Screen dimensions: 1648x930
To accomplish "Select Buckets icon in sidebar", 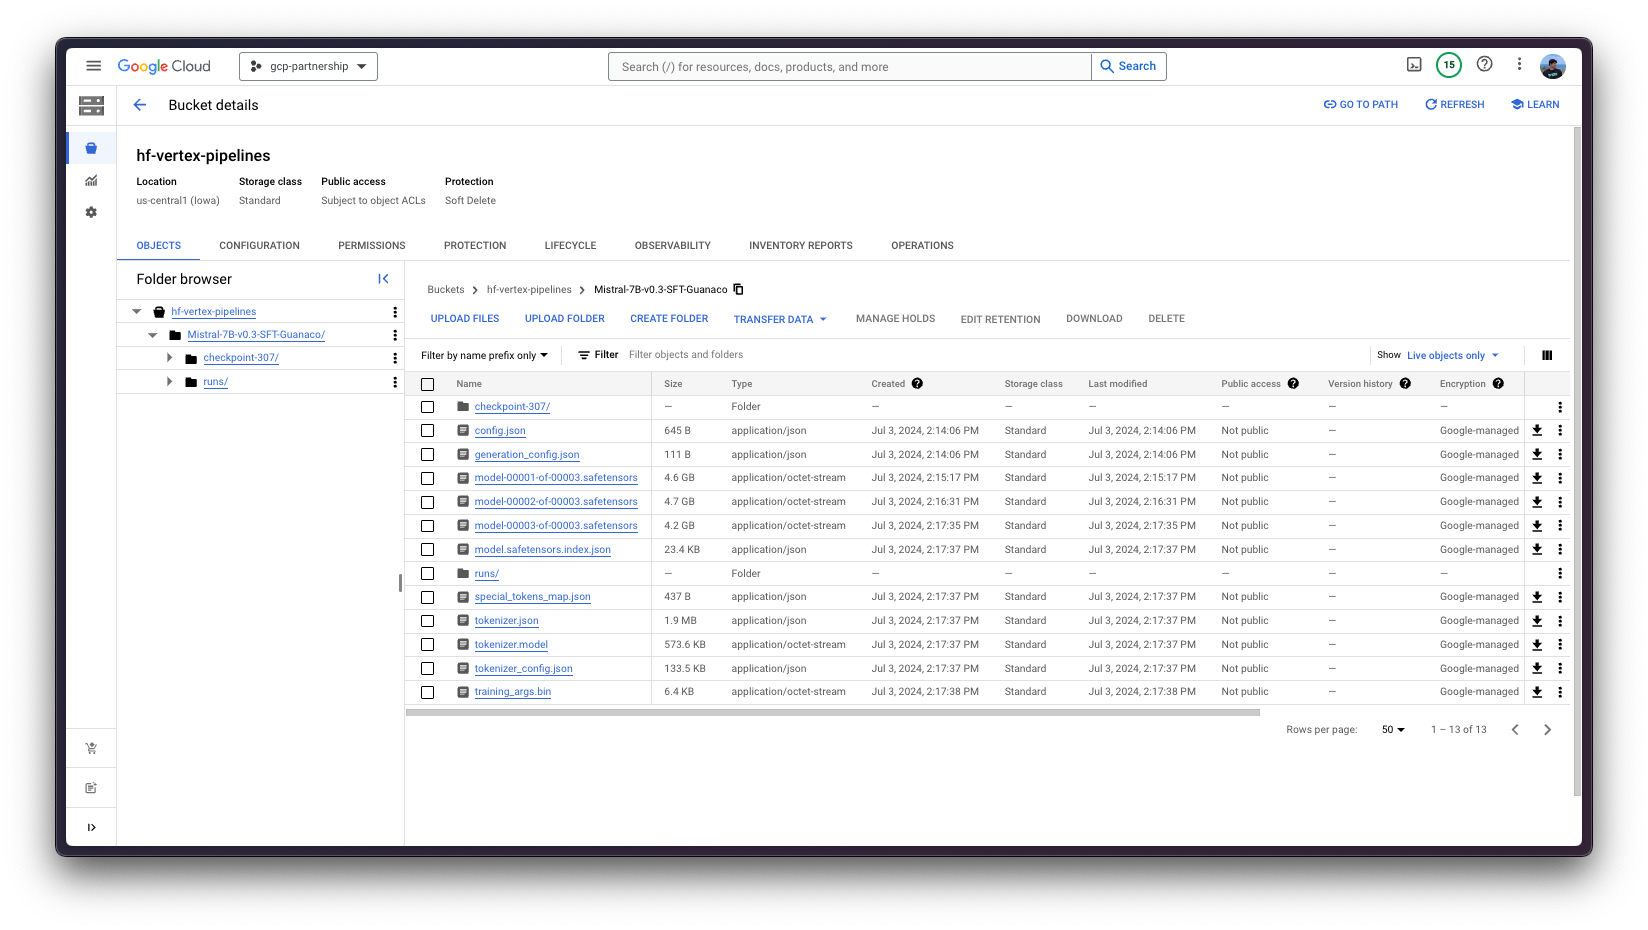I will (x=91, y=148).
